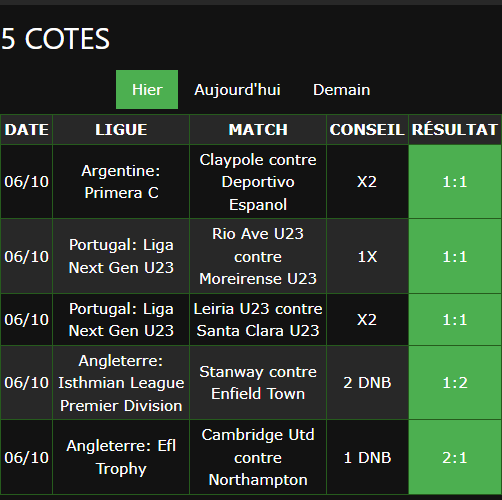Open Claypole contre Deportivo Espanol match
This screenshot has width=502, height=500.
click(258, 182)
